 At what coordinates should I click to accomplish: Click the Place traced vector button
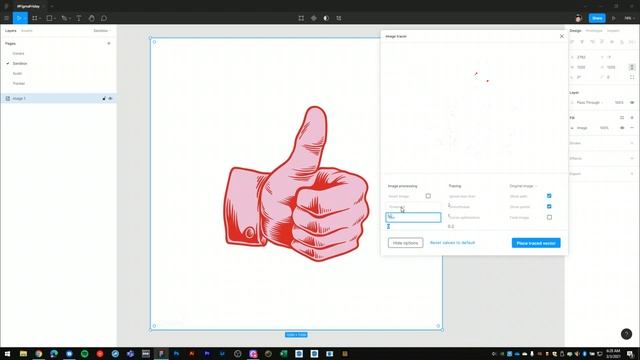[x=536, y=243]
